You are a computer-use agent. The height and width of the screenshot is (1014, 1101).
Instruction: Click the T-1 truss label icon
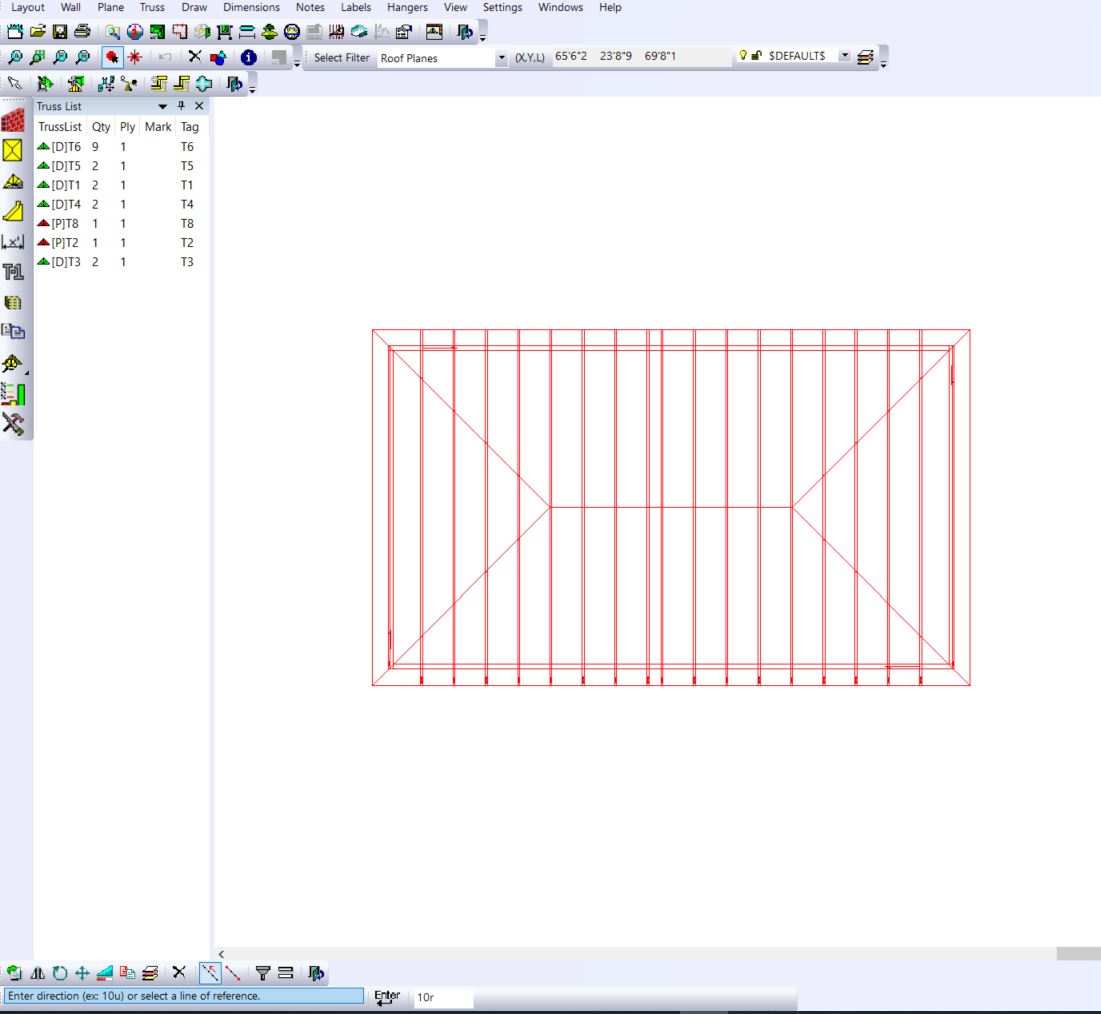coord(13,271)
